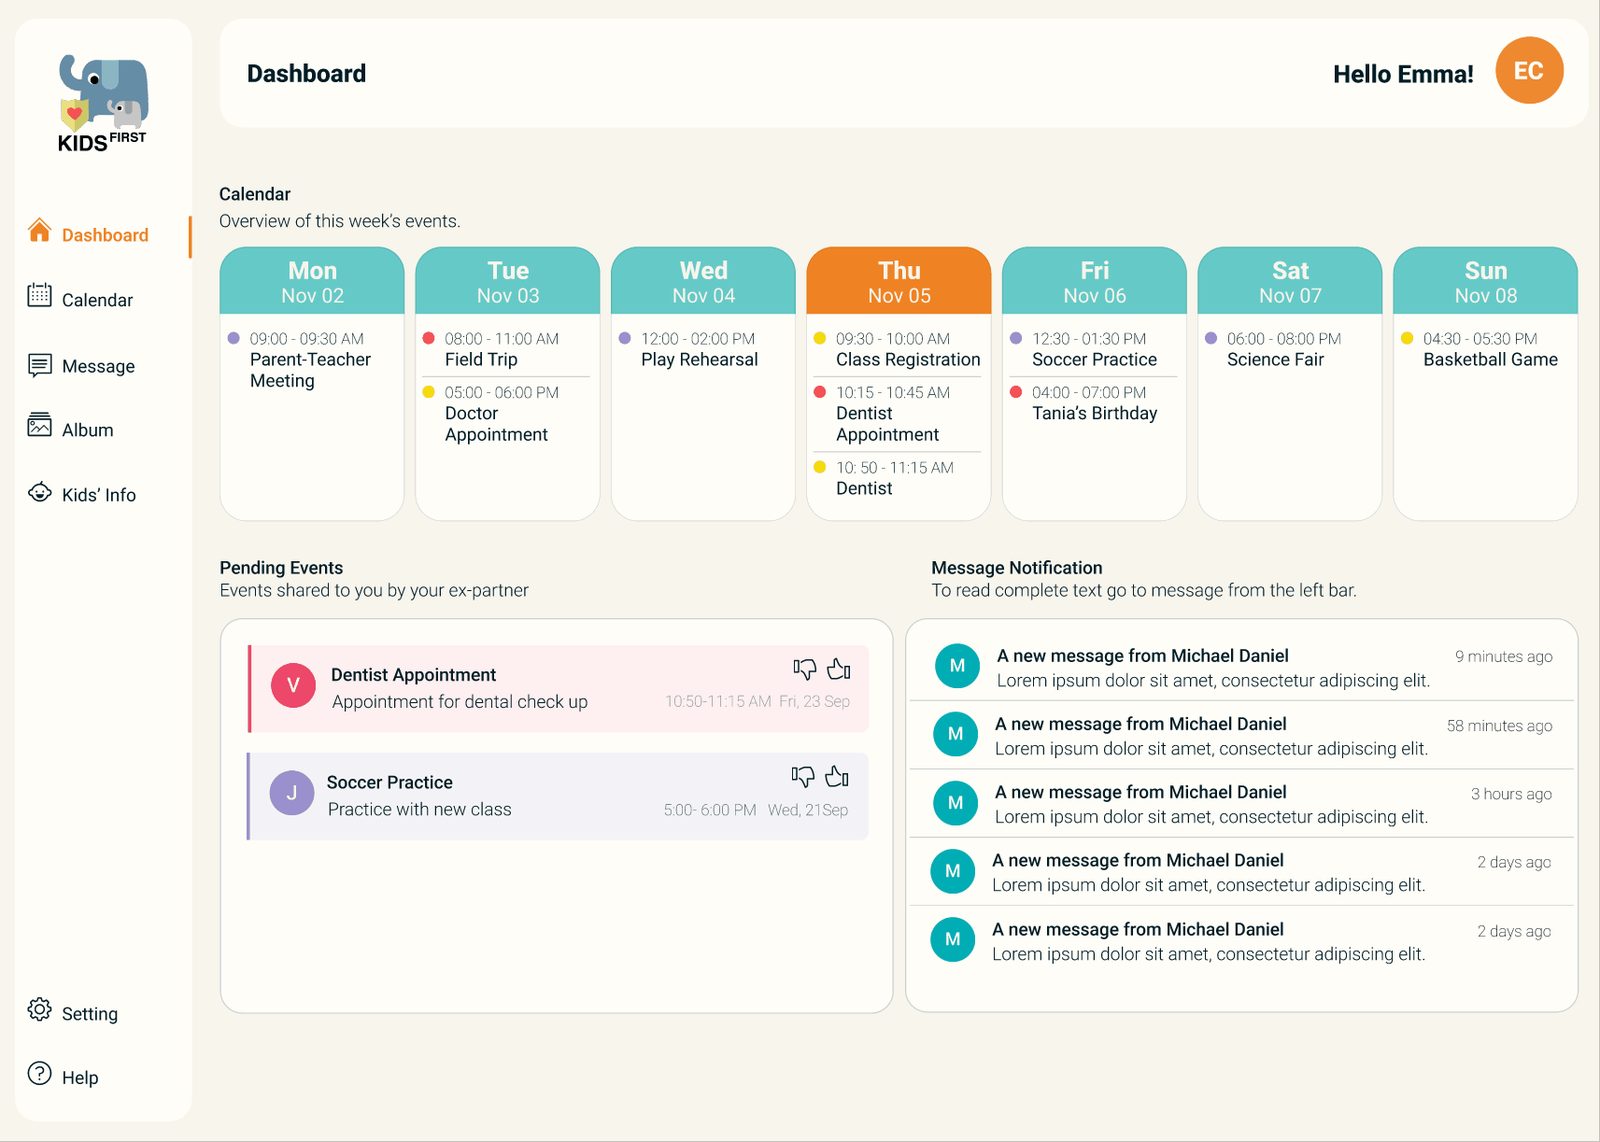Click the Hello Emma! greeting
1600x1142 pixels.
pyautogui.click(x=1403, y=74)
